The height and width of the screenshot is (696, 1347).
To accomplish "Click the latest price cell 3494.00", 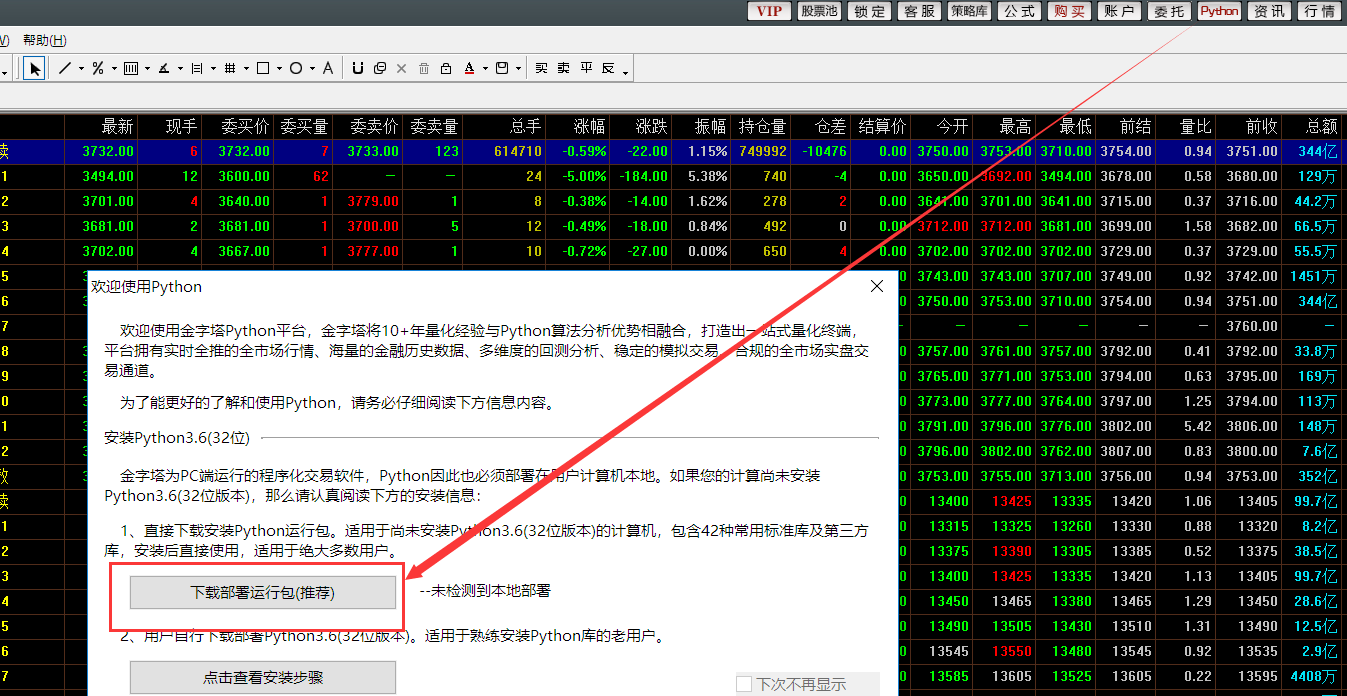I will pyautogui.click(x=108, y=176).
